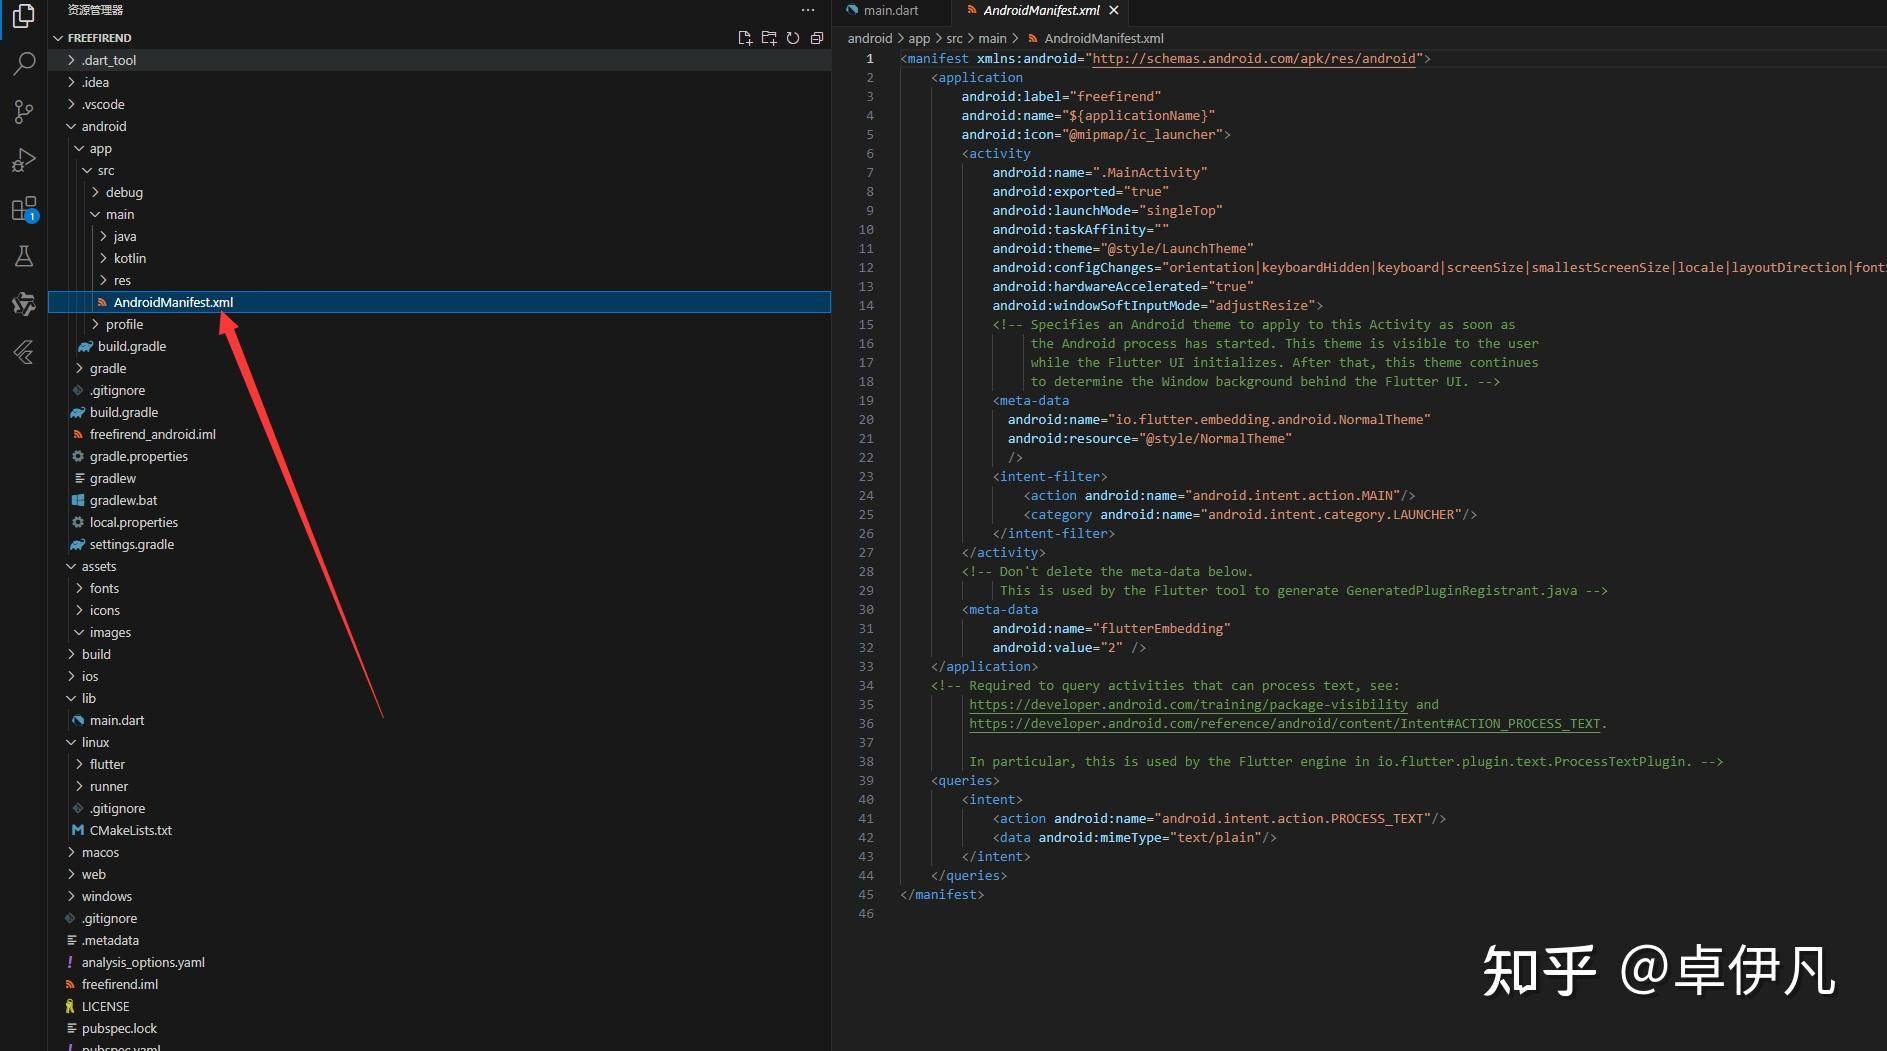Follow the Intent#ACTION_PROCESS_TEXT URL
Viewport: 1887px width, 1051px height.
(1284, 723)
